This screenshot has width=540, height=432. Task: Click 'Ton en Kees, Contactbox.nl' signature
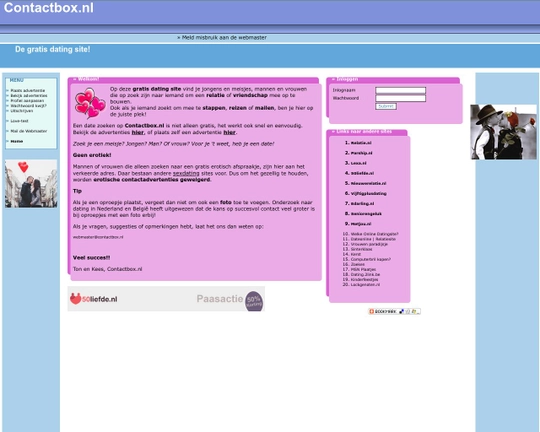[x=107, y=269]
